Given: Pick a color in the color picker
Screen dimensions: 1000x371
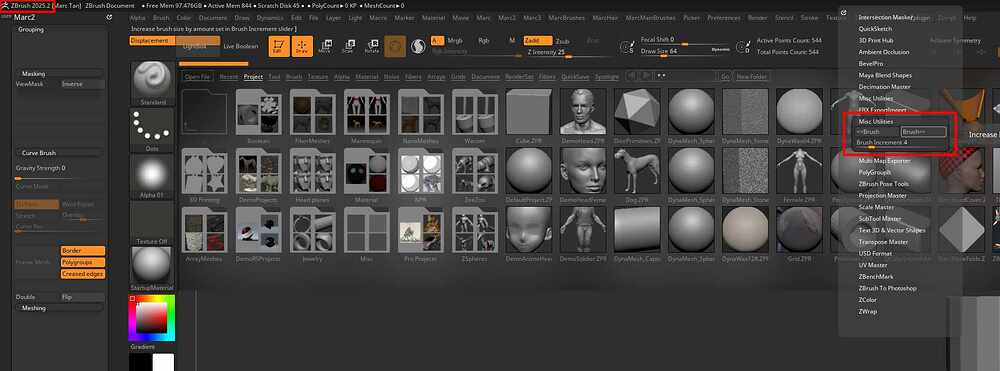Looking at the screenshot, I should pos(151,318).
